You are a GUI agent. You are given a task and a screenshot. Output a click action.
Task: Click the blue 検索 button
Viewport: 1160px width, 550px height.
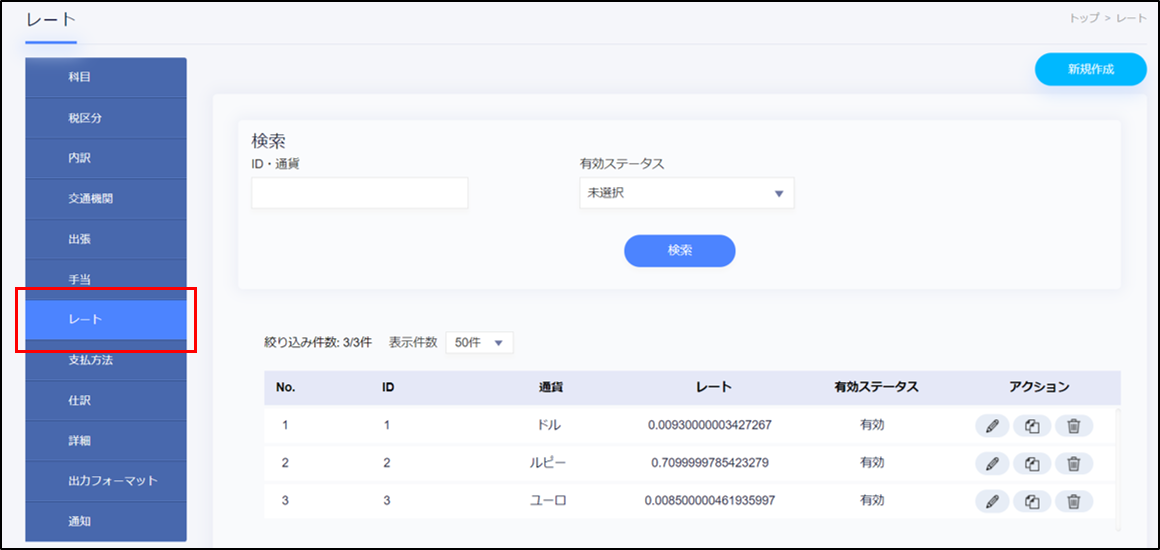tap(679, 251)
